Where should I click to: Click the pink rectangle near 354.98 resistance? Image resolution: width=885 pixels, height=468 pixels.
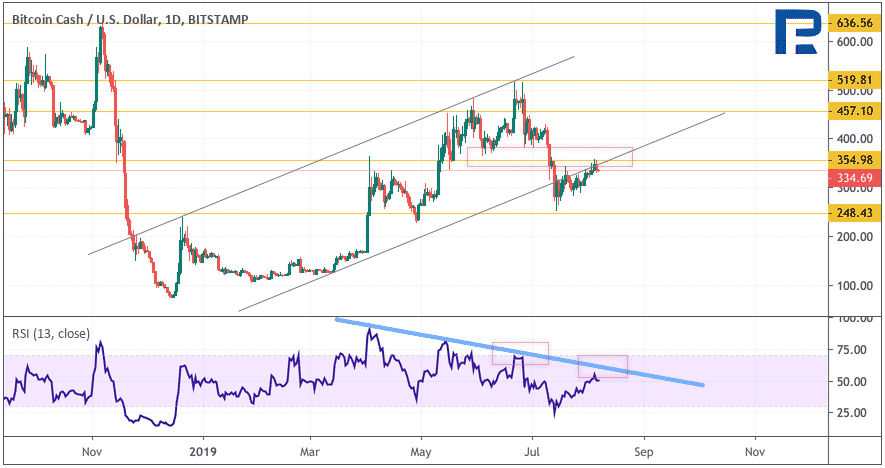(x=550, y=157)
